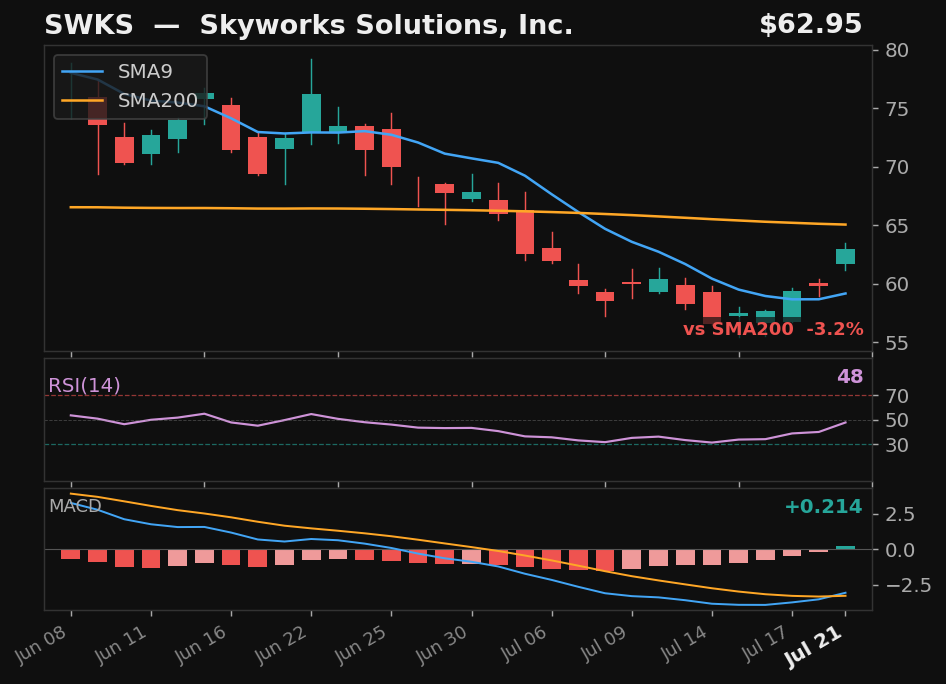Click the Jun 30 date label

point(441,645)
